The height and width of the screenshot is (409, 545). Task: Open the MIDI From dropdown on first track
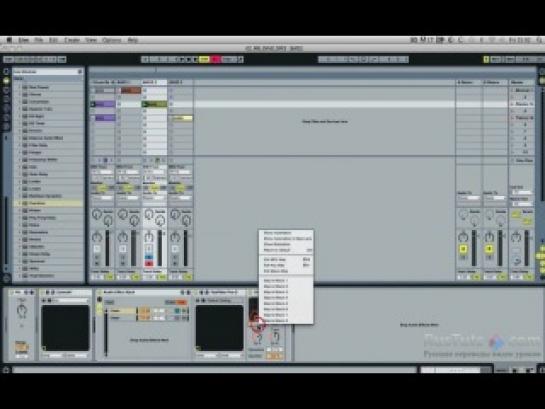[x=102, y=172]
